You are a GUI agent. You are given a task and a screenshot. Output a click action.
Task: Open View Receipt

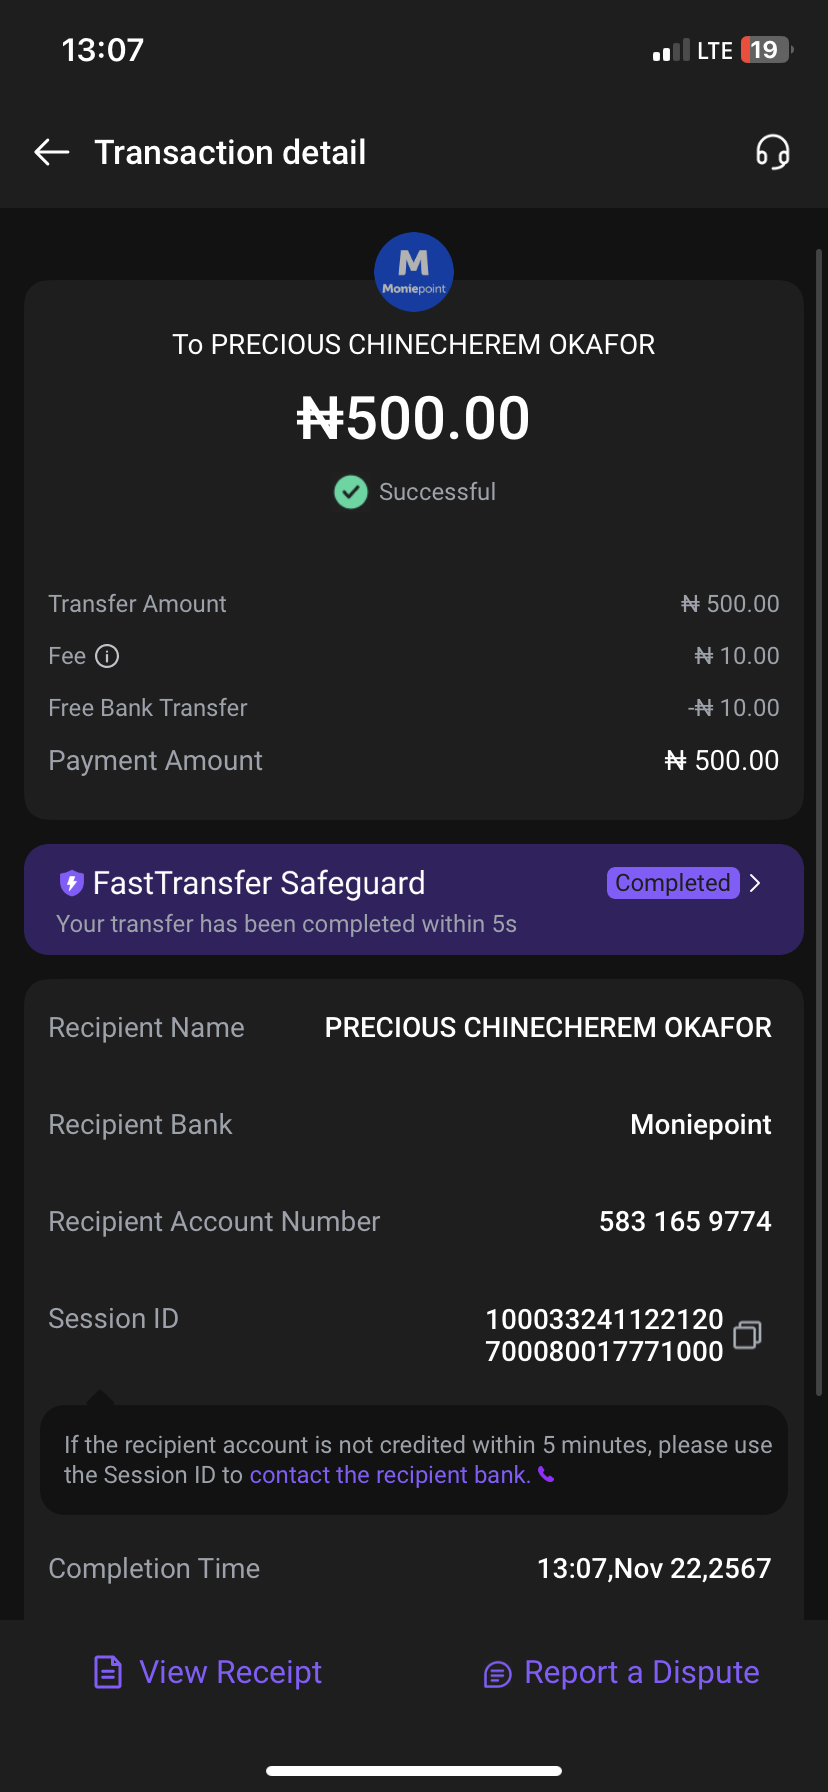click(230, 1672)
